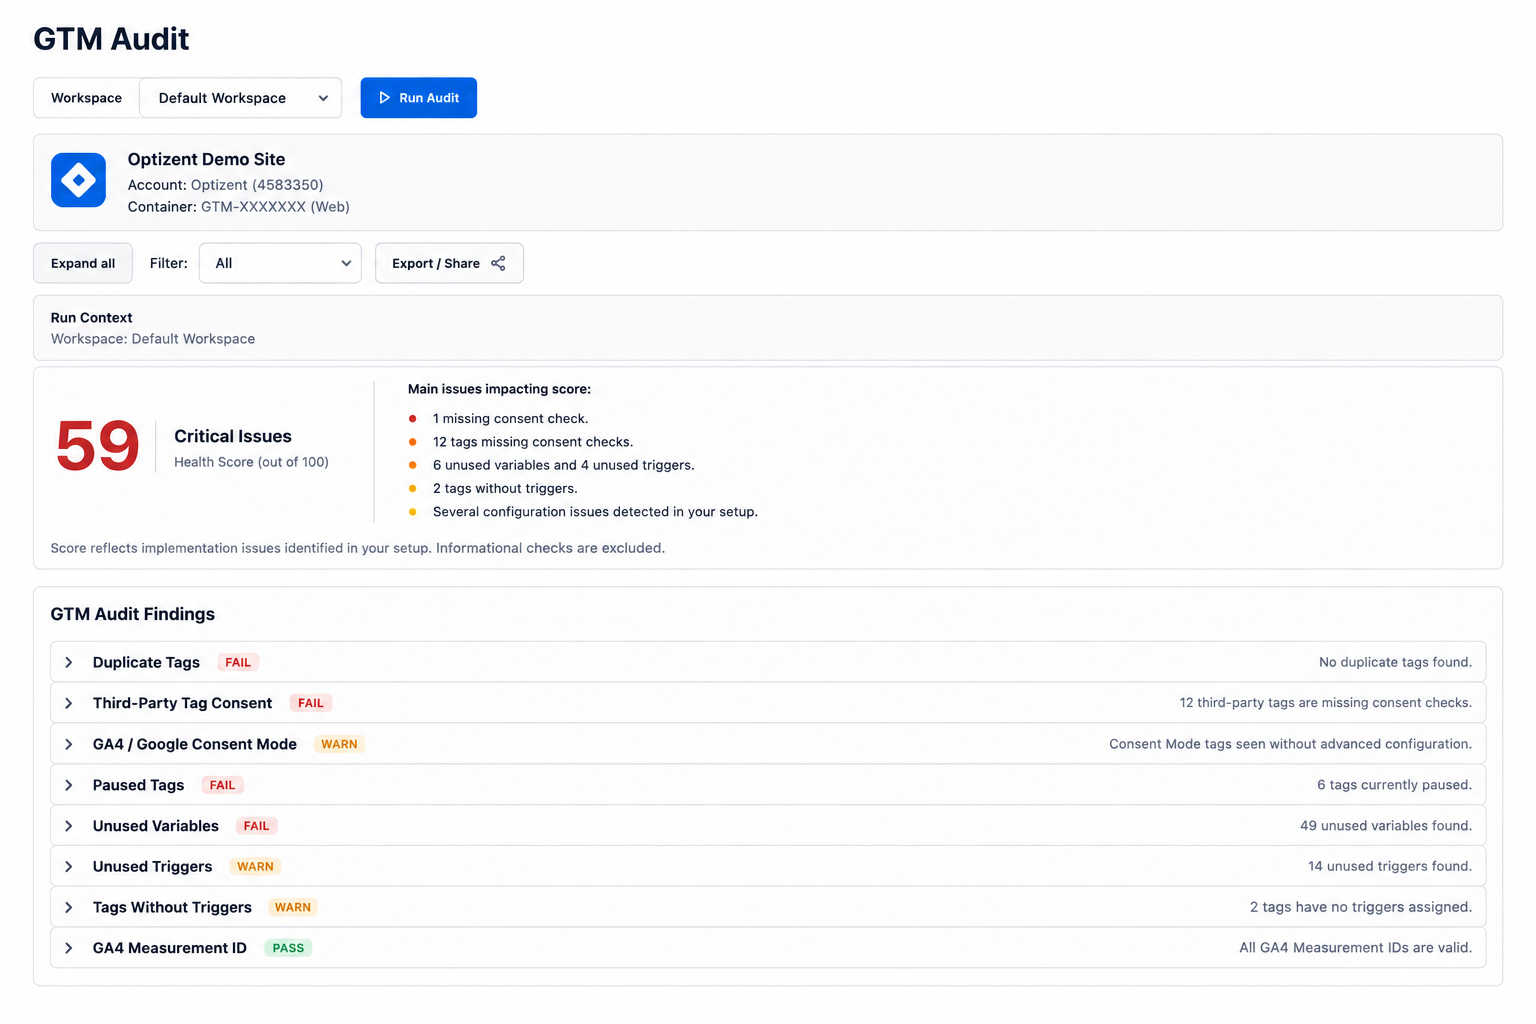Click 'Health Score (out of 100)' text
This screenshot has height=1024, width=1536.
[x=251, y=462]
